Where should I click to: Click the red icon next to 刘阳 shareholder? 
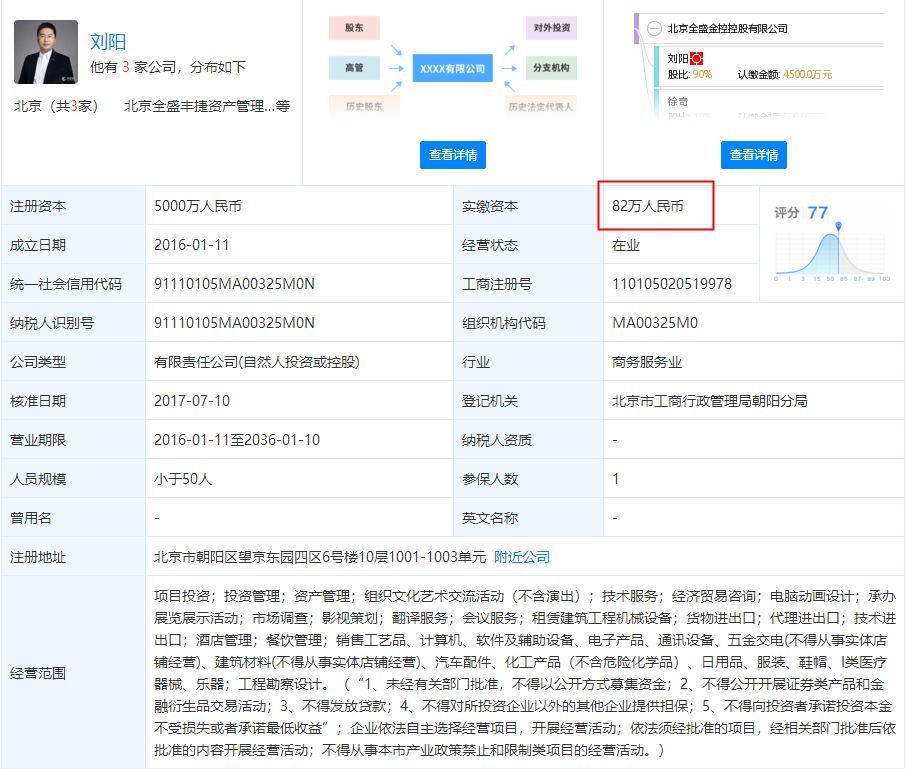coord(697,58)
